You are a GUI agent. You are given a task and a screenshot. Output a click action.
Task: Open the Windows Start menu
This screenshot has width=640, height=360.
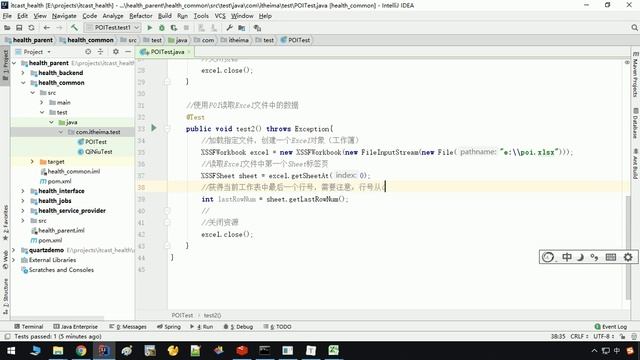pyautogui.click(x=11, y=351)
